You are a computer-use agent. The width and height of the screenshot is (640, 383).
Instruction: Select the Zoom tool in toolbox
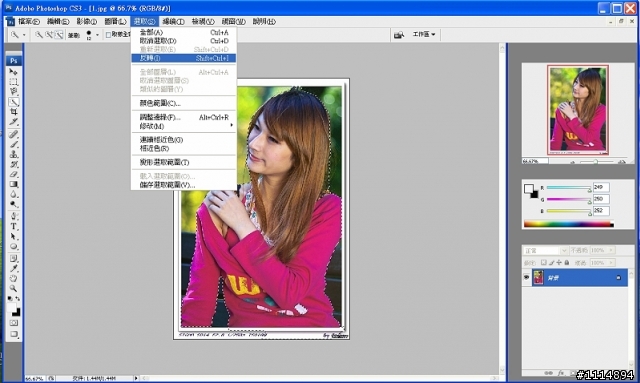click(13, 288)
